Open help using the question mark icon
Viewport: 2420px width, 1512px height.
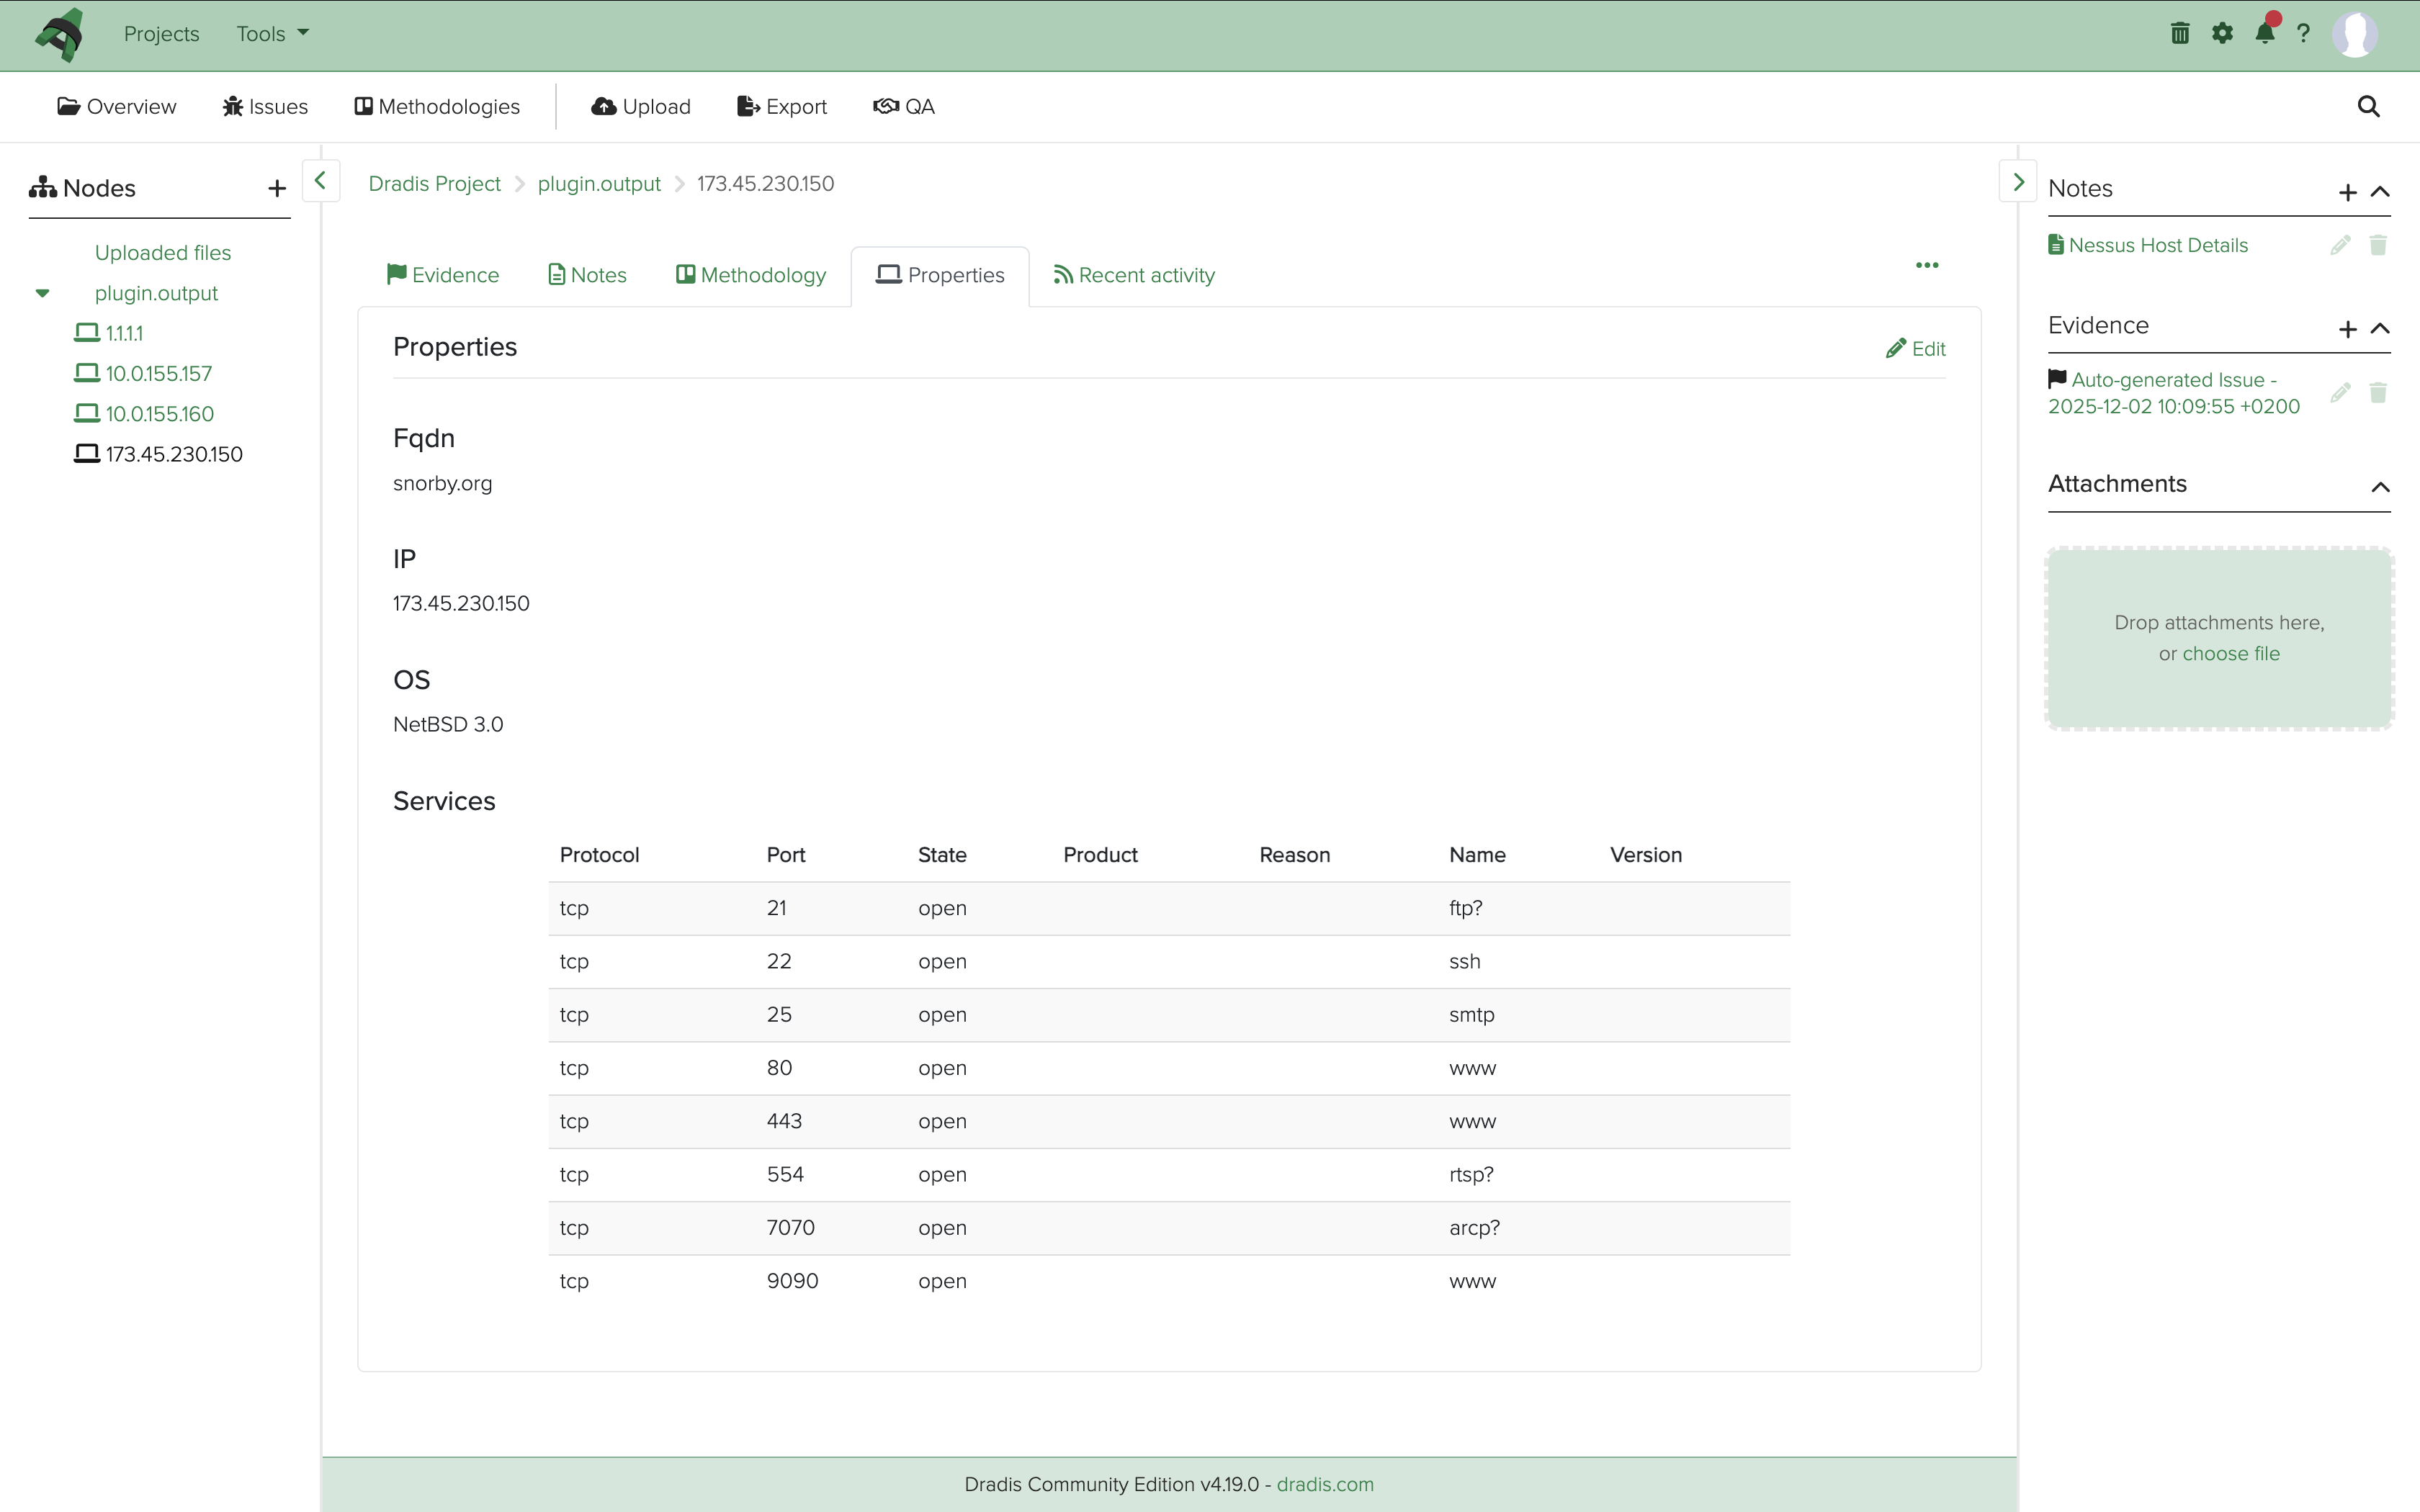click(2303, 33)
